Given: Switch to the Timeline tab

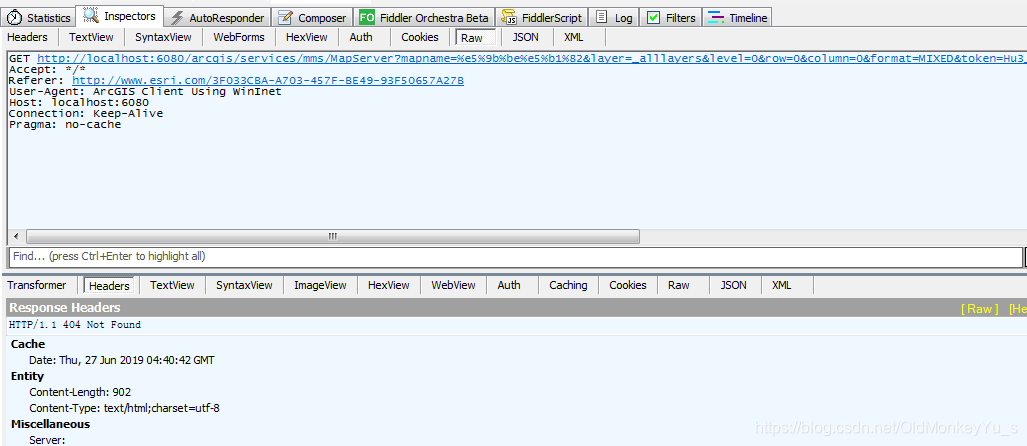Looking at the screenshot, I should point(737,18).
